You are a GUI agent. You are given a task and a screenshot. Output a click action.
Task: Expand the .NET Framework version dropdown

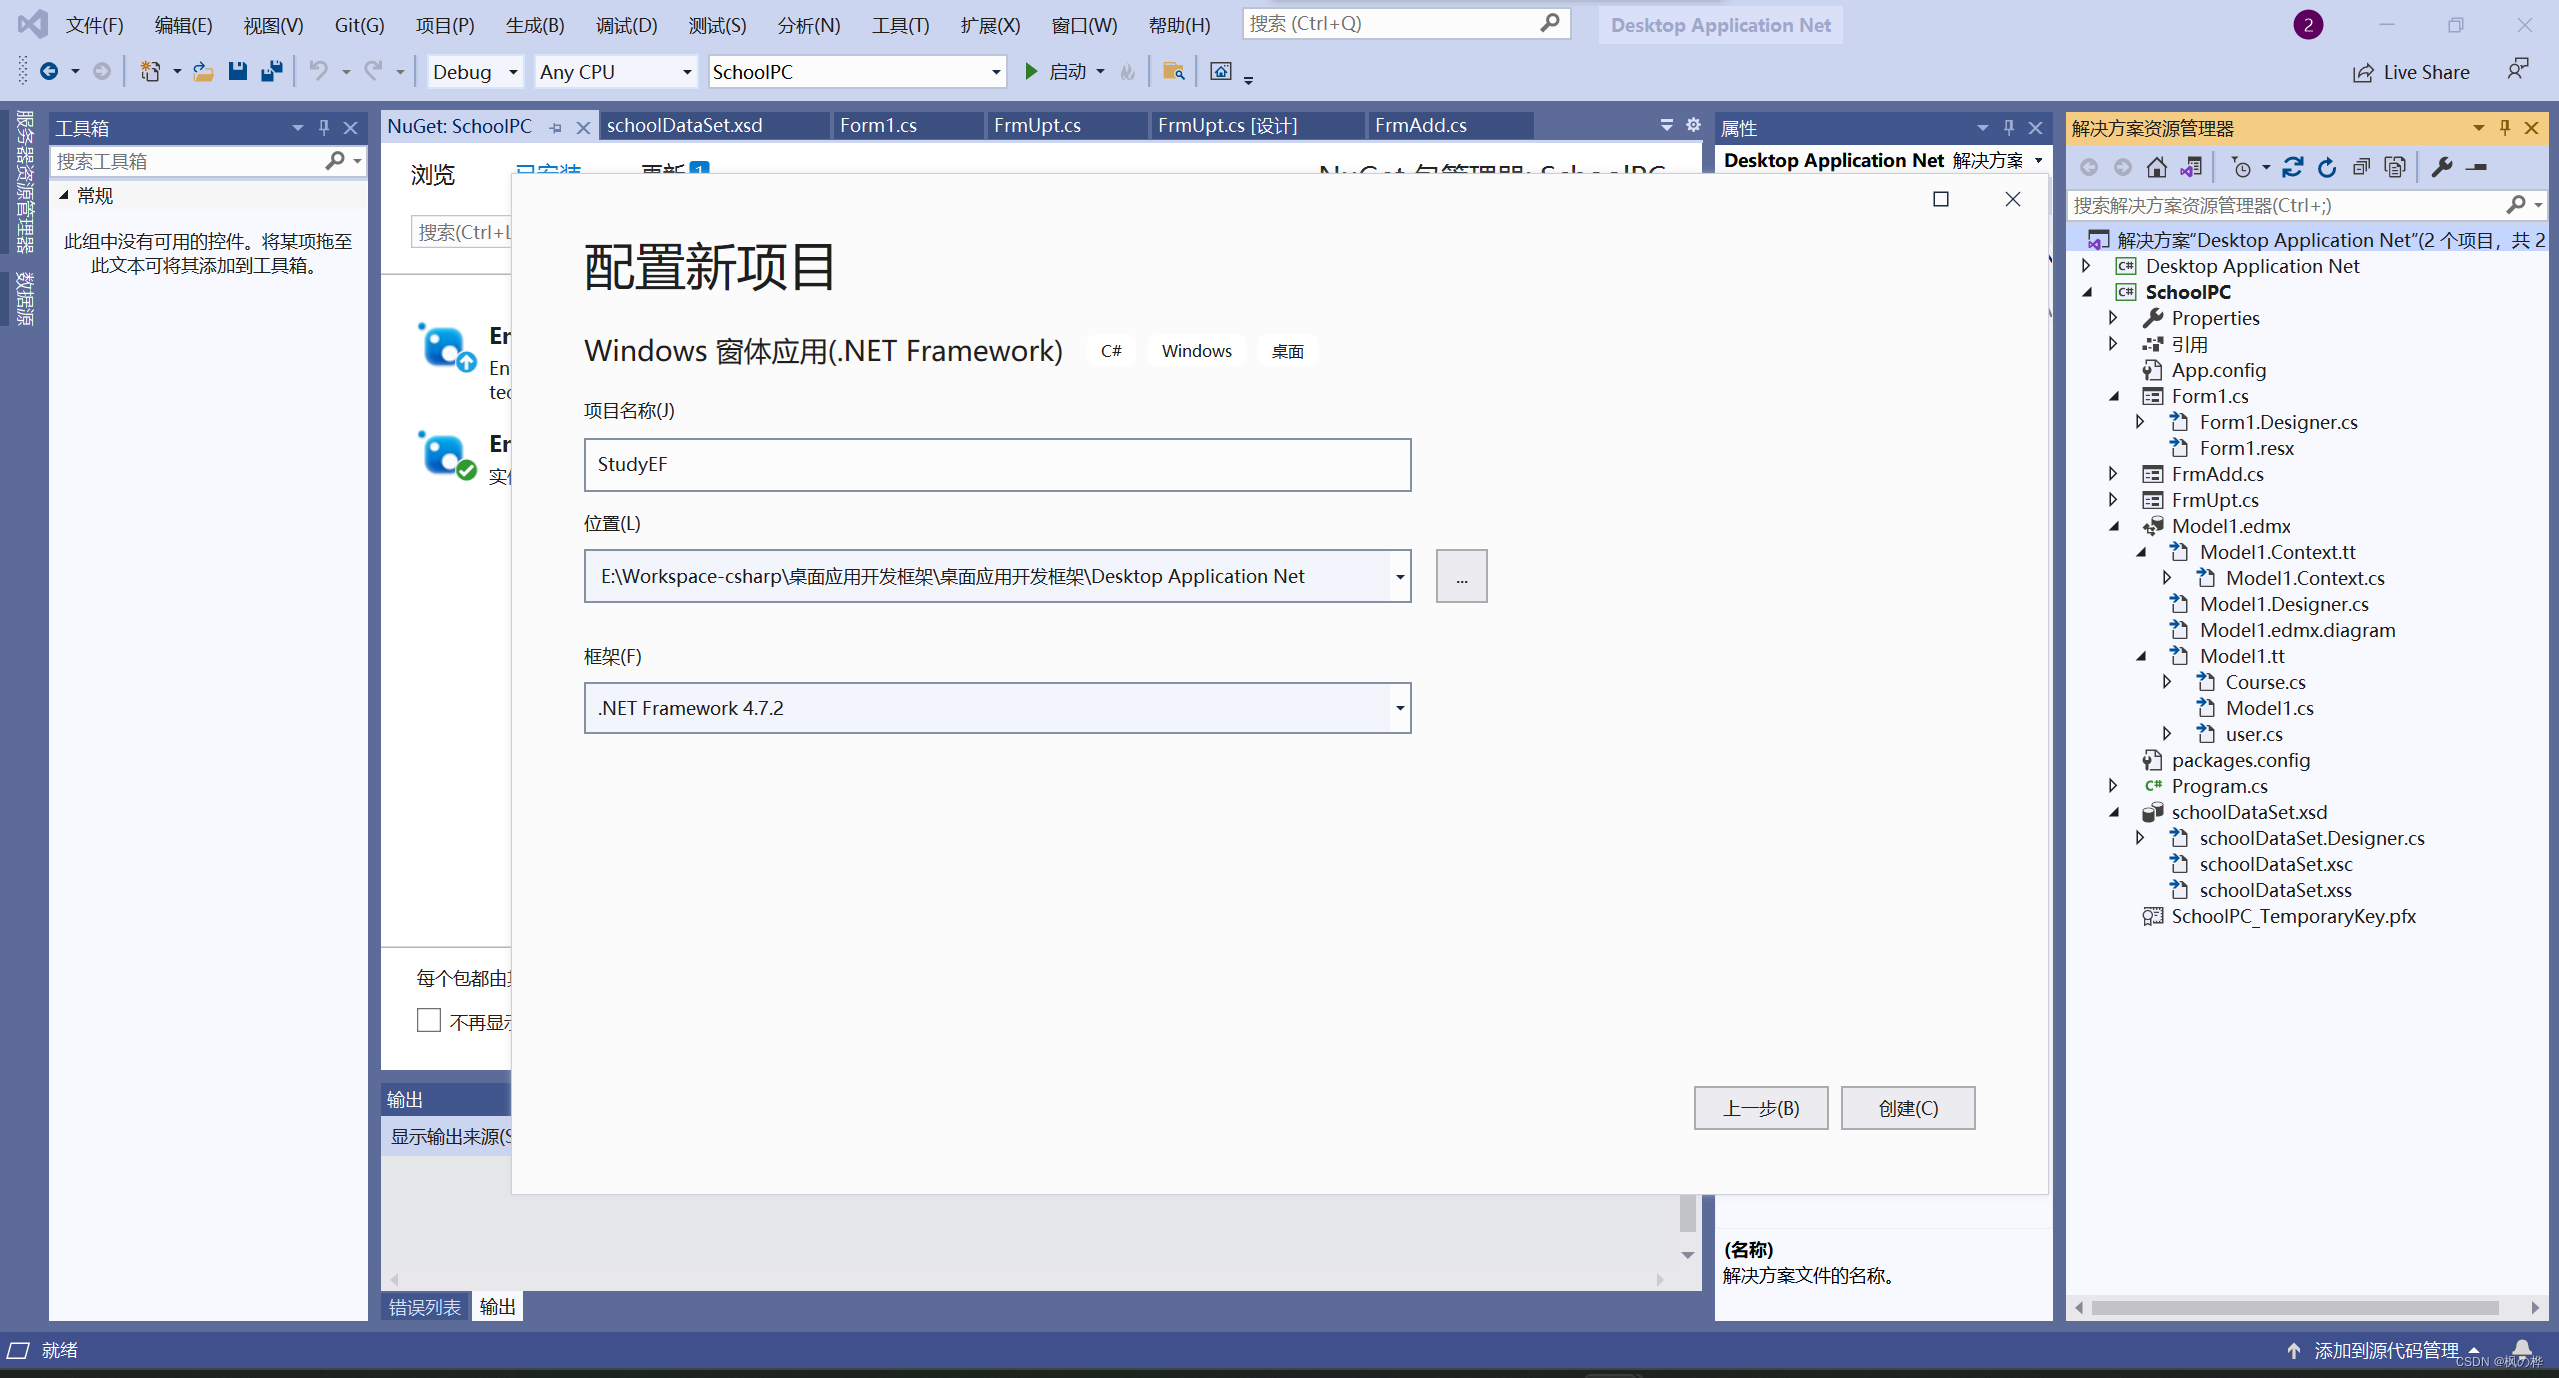click(1397, 708)
